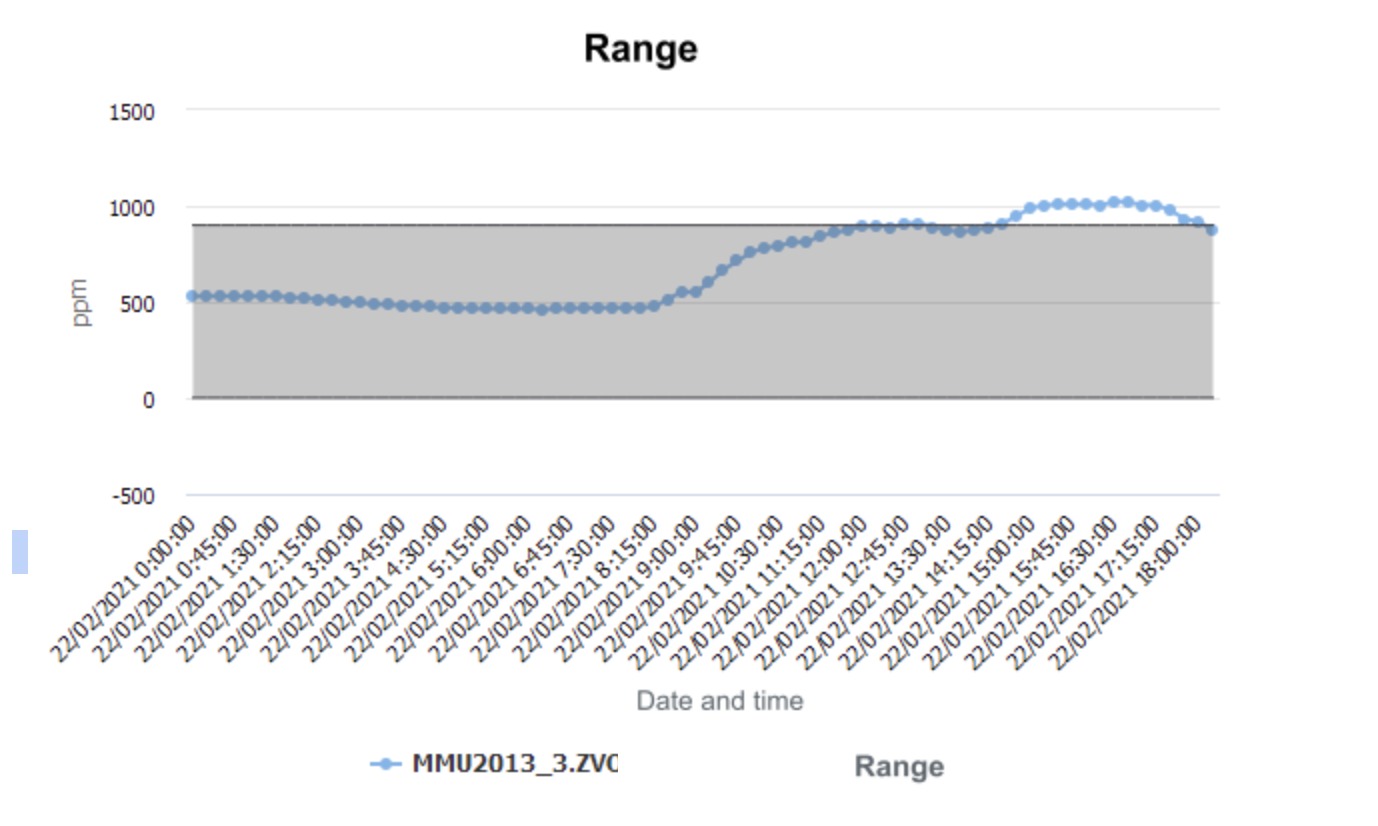Click the 0 y-axis label
The height and width of the screenshot is (826, 1378).
click(149, 400)
